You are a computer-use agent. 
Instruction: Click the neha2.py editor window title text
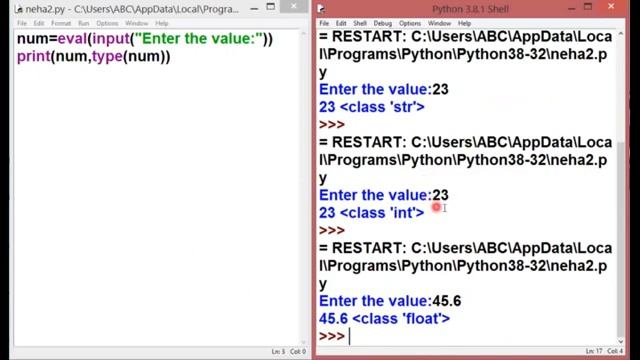[x=132, y=9]
